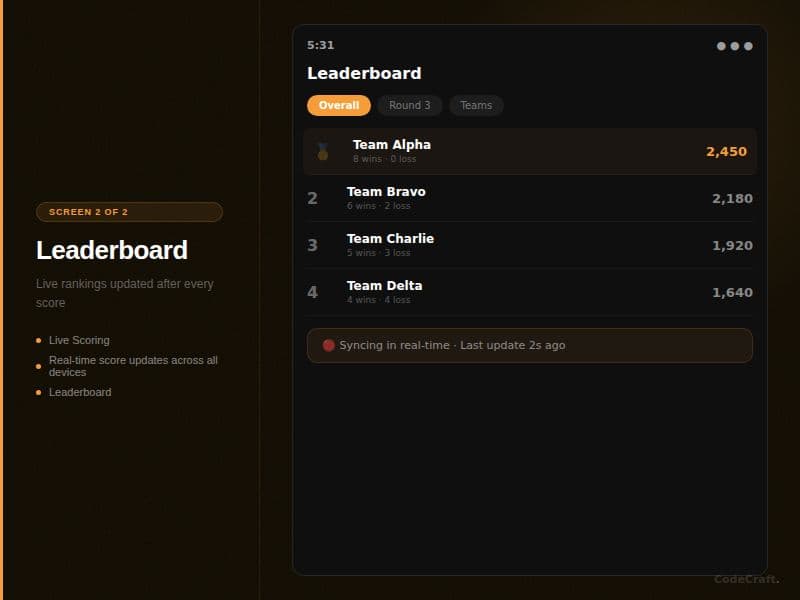
Task: Click Team Alpha's score 2,450
Action: click(727, 152)
